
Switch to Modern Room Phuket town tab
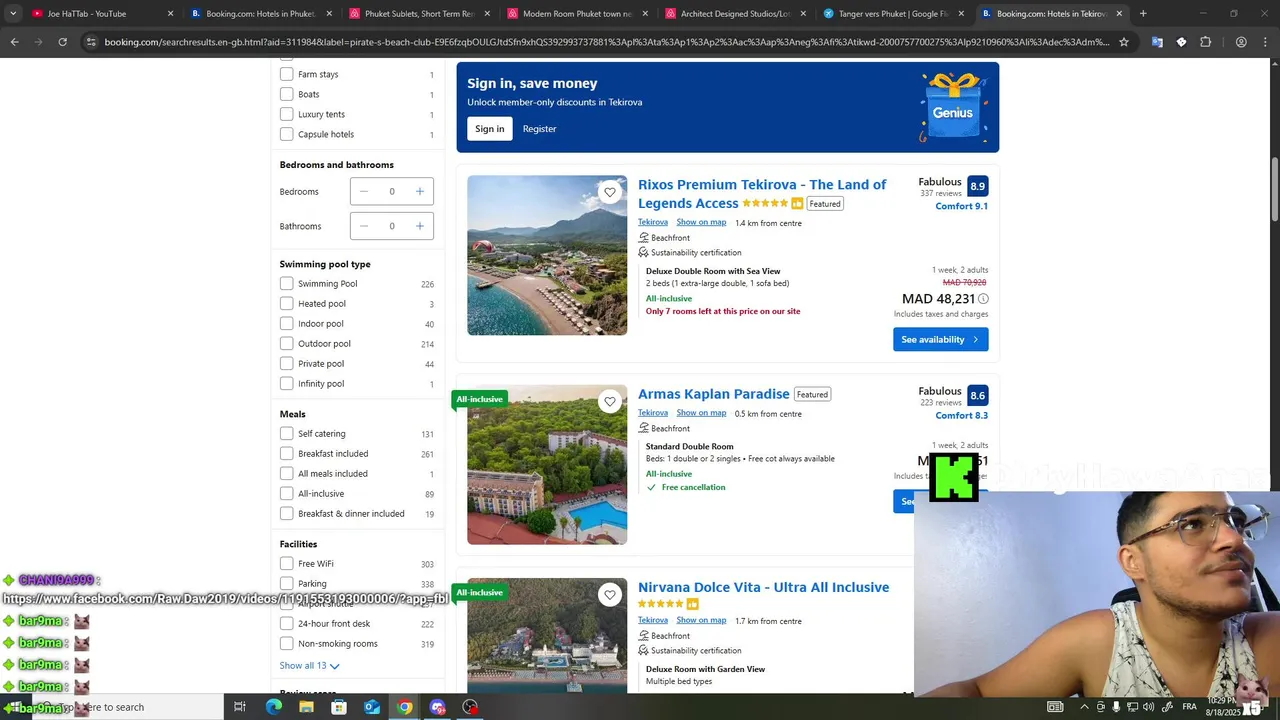click(x=577, y=14)
